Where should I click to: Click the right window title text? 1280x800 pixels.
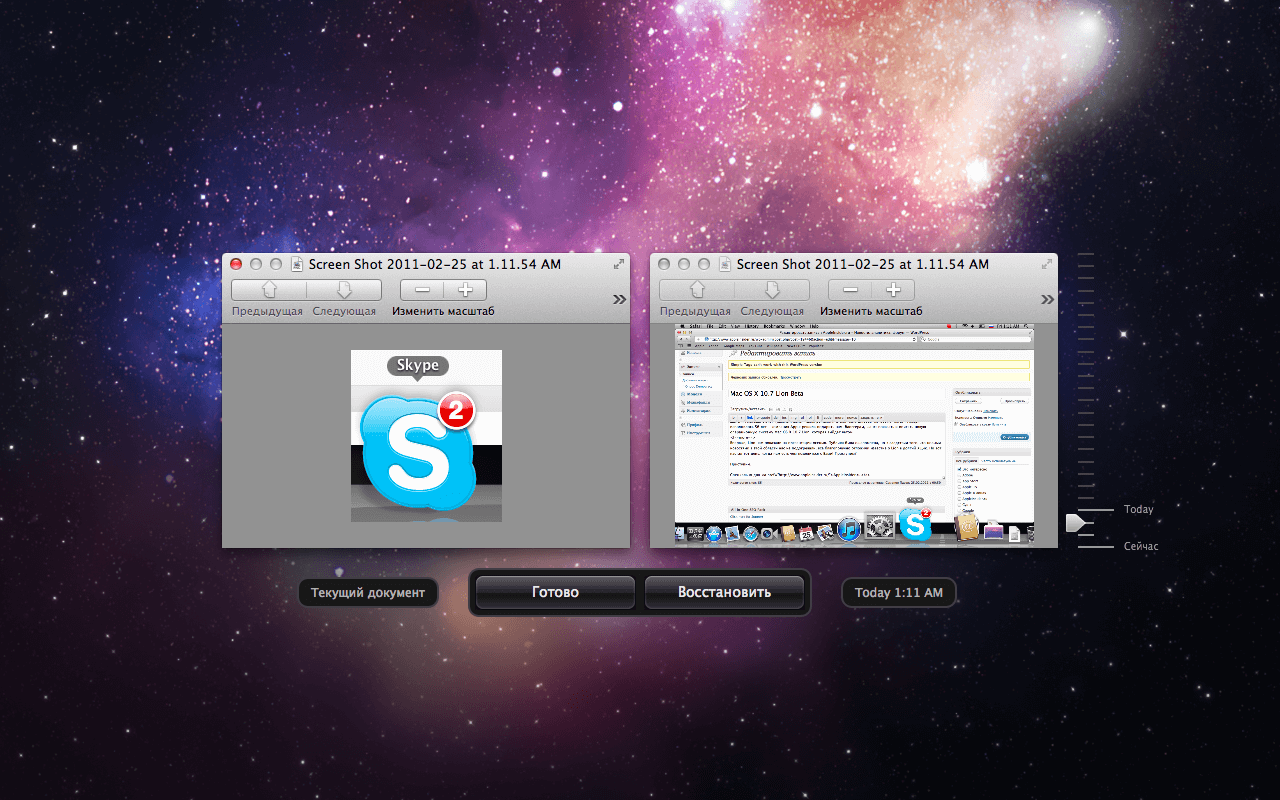click(x=862, y=265)
